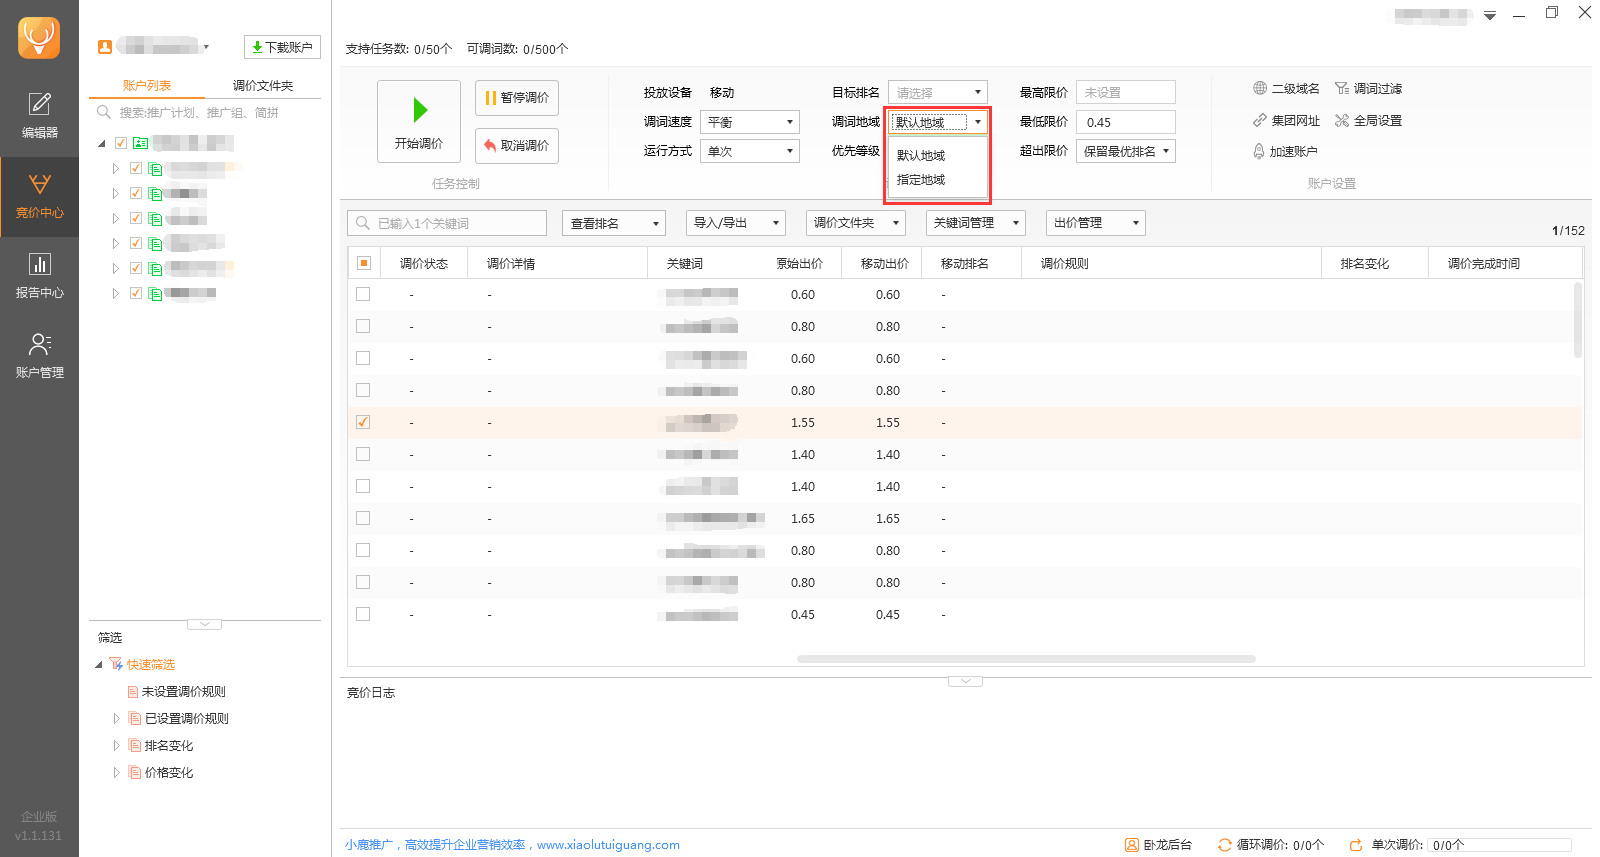Image resolution: width=1600 pixels, height=857 pixels.
Task: Click 循环调价 refresh status icon
Action: click(x=1224, y=845)
